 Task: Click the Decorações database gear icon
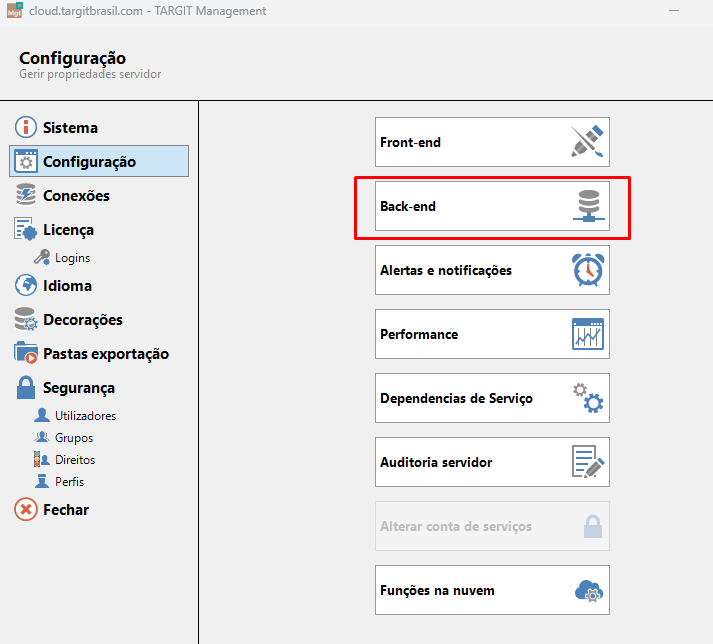[25, 319]
